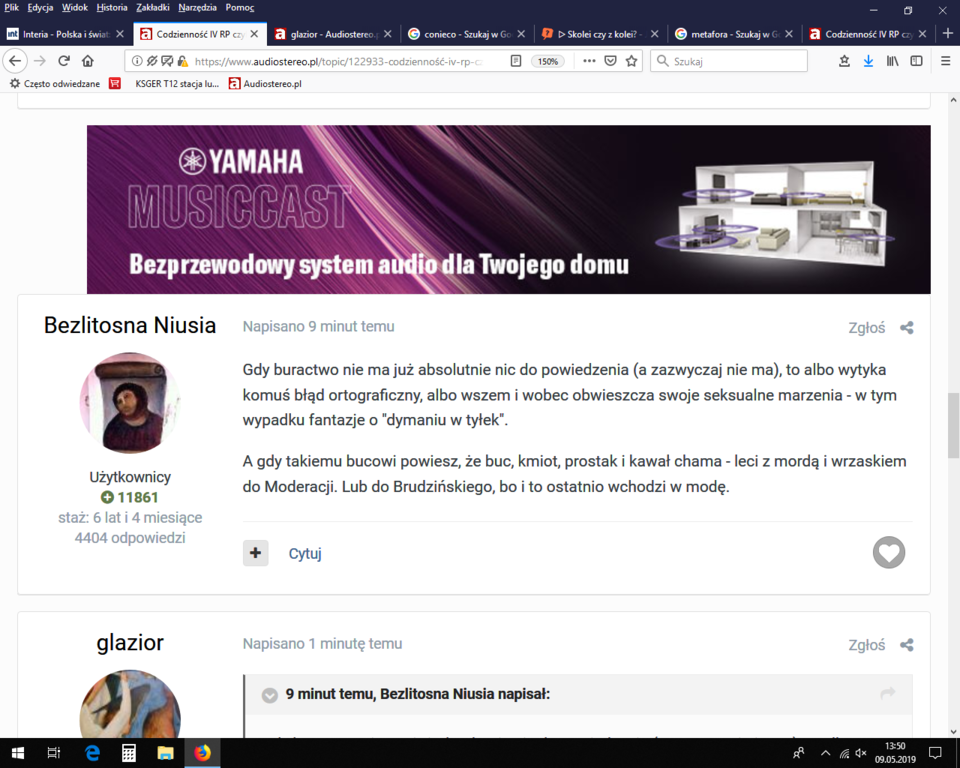Click the vertical page scrollbar thumb
Viewport: 960px width, 768px height.
(x=953, y=426)
